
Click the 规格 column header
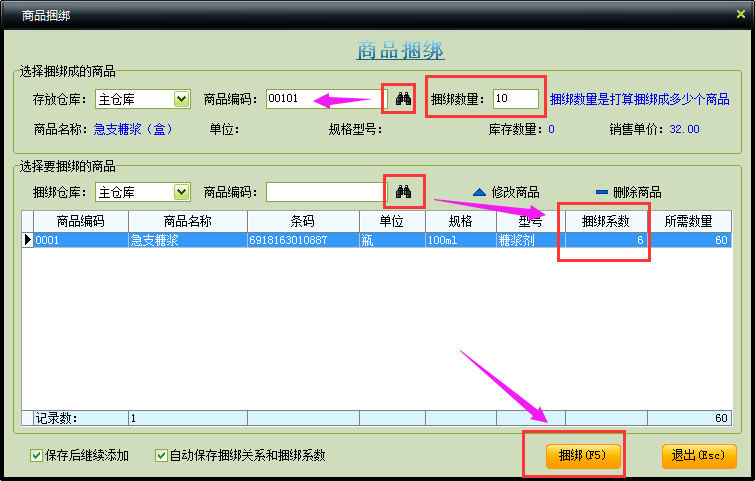(461, 221)
